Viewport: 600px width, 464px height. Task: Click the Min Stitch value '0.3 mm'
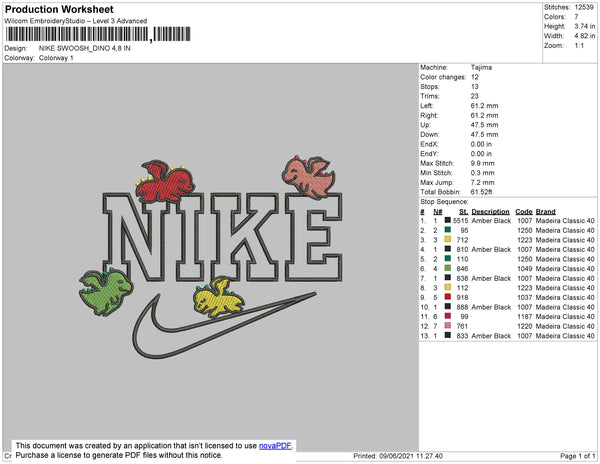click(x=483, y=173)
